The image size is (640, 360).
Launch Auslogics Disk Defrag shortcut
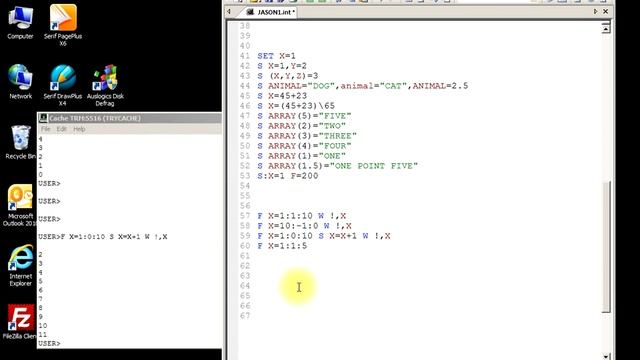(105, 85)
